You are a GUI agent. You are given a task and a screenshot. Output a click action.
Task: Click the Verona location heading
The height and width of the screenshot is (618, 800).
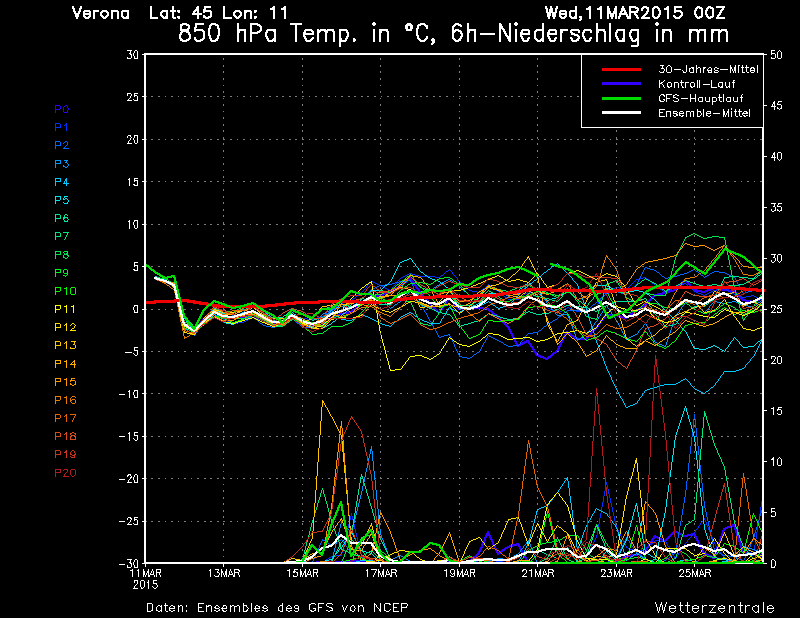(x=102, y=13)
